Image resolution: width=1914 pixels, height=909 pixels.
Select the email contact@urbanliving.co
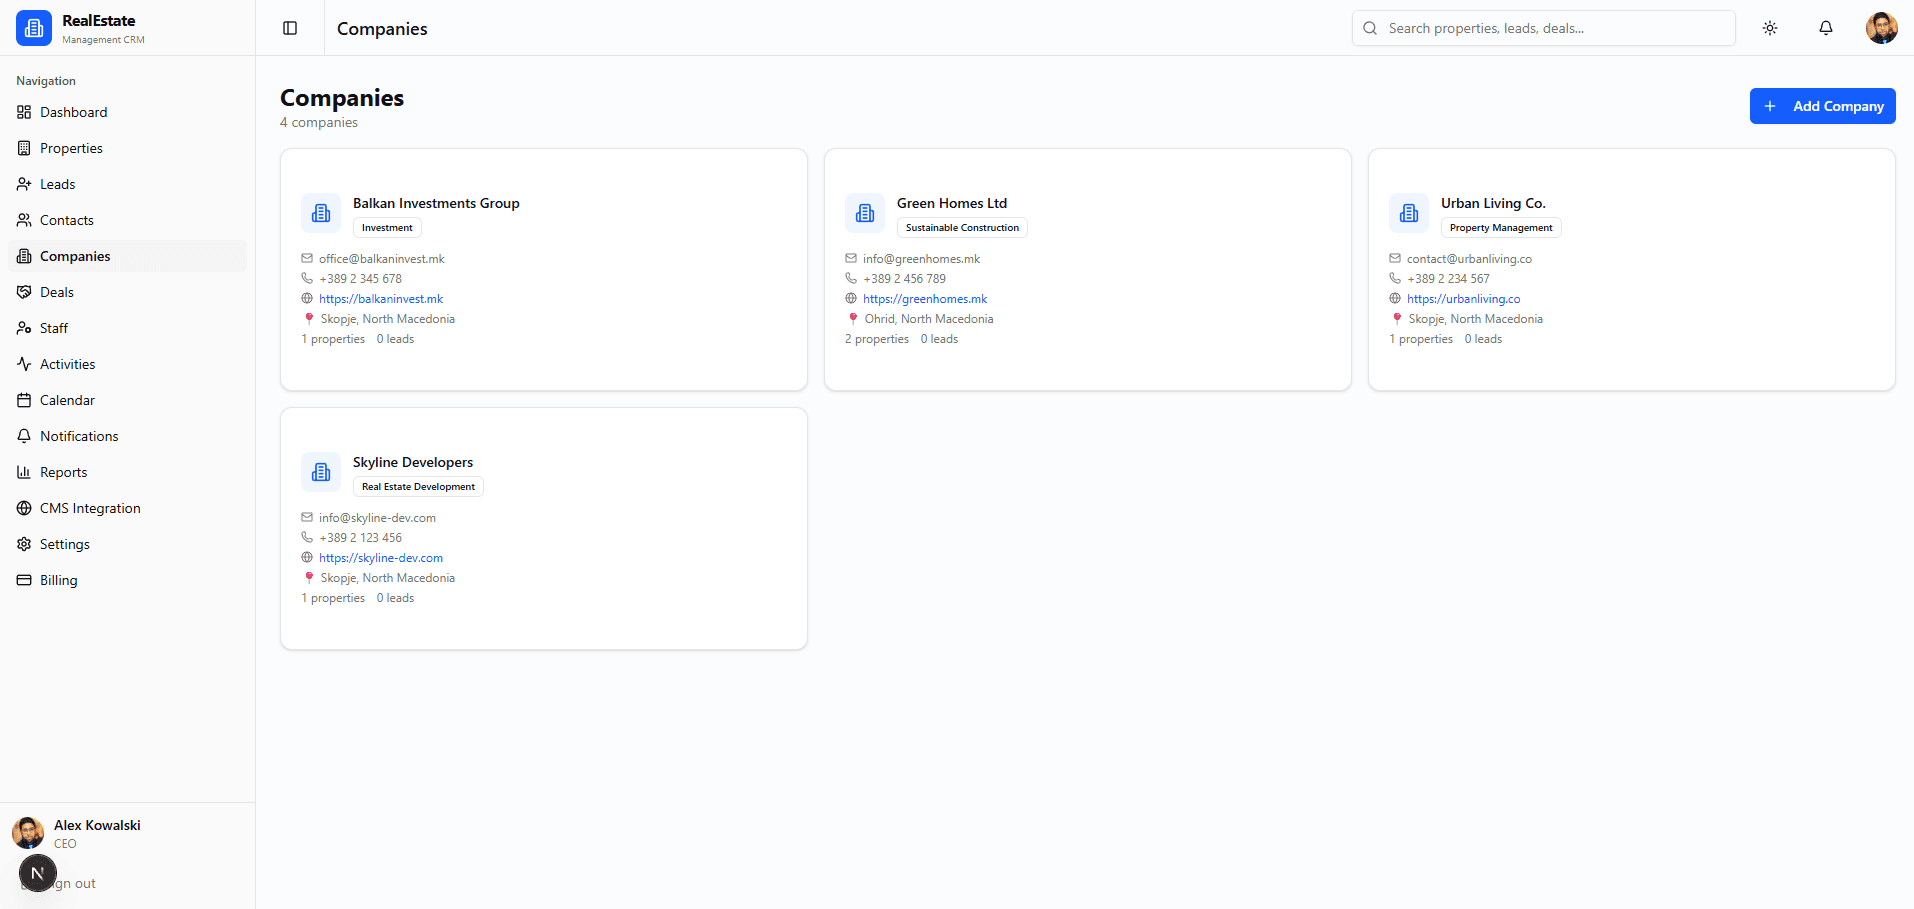(1469, 259)
